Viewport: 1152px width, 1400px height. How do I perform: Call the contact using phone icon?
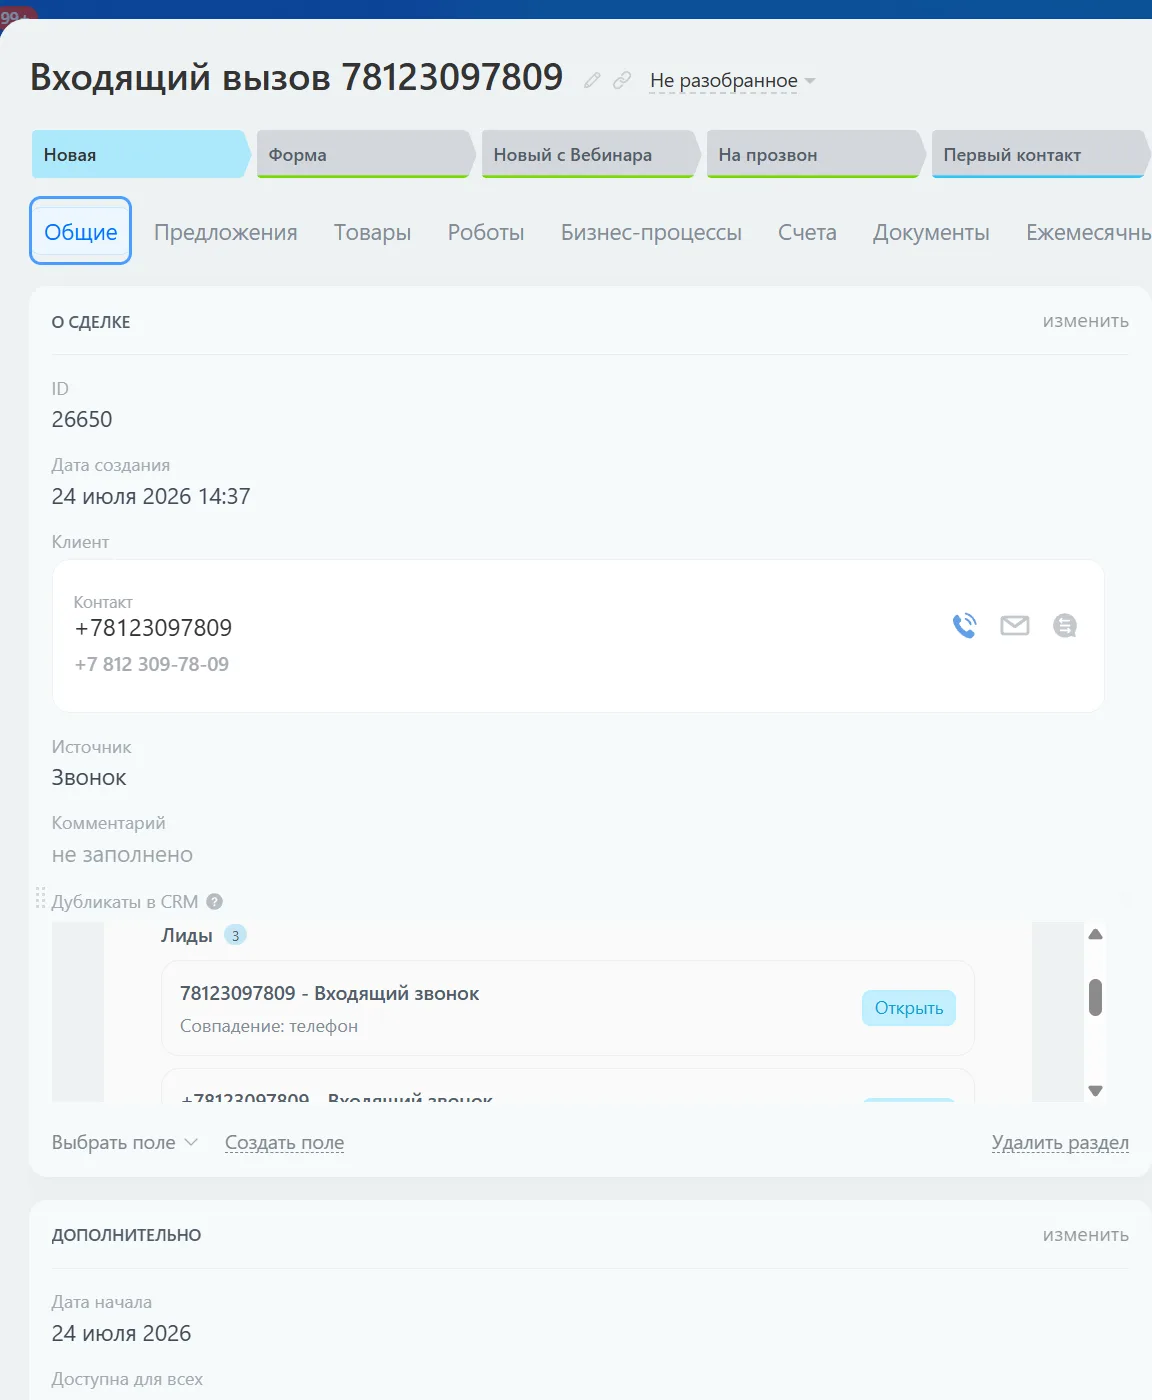click(964, 626)
